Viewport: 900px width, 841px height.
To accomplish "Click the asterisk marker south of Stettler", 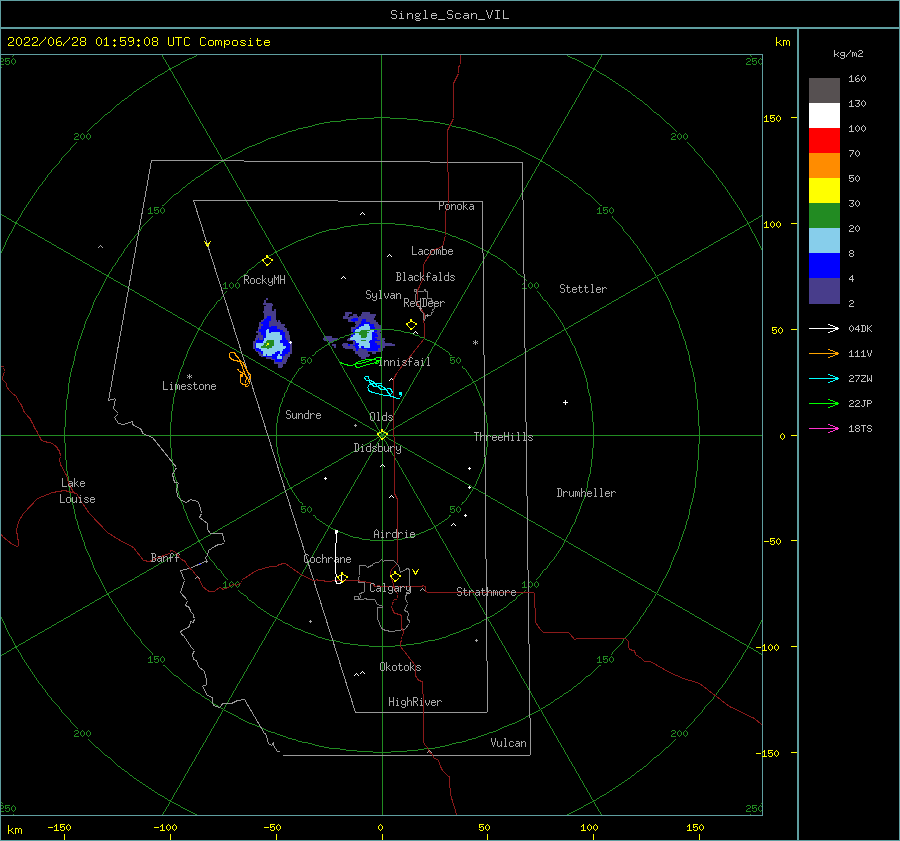I will [475, 343].
